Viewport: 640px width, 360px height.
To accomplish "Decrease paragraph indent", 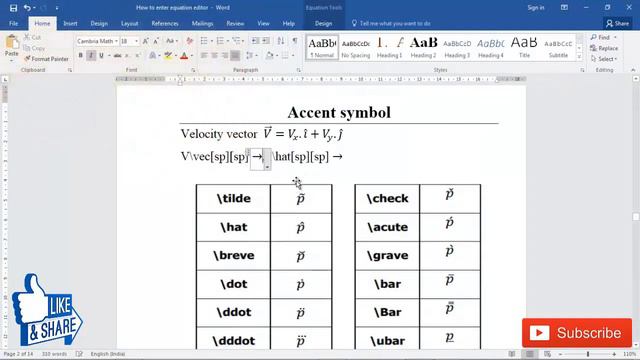I will 255,41.
